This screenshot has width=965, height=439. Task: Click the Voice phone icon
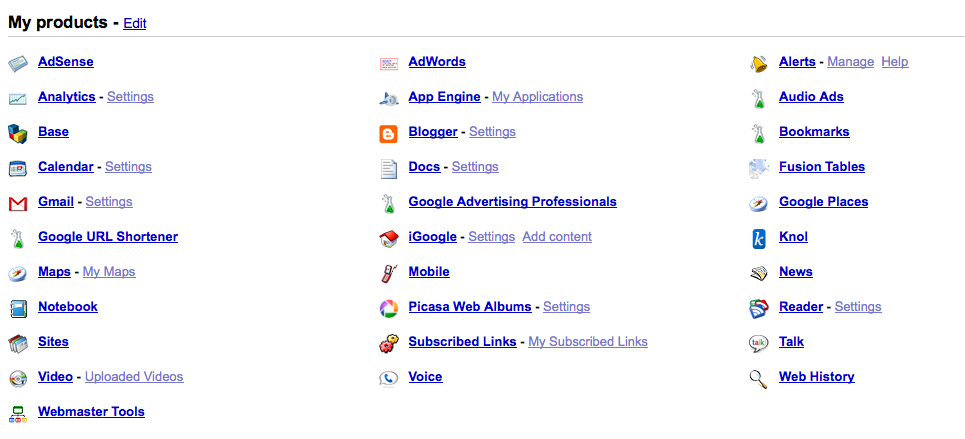(x=389, y=378)
